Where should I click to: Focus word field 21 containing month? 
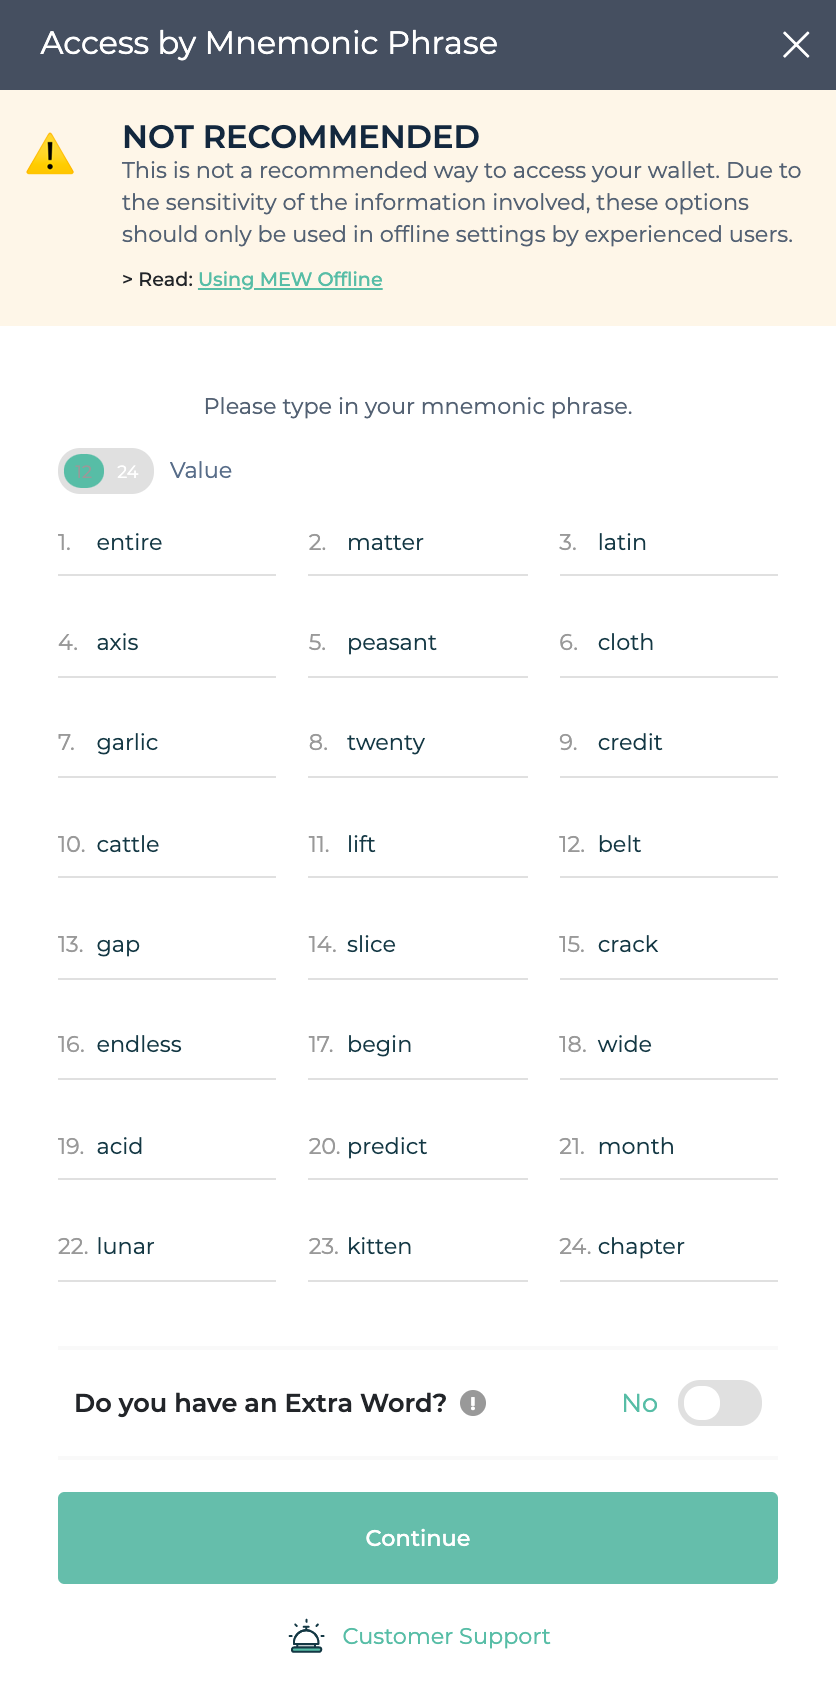click(669, 1147)
